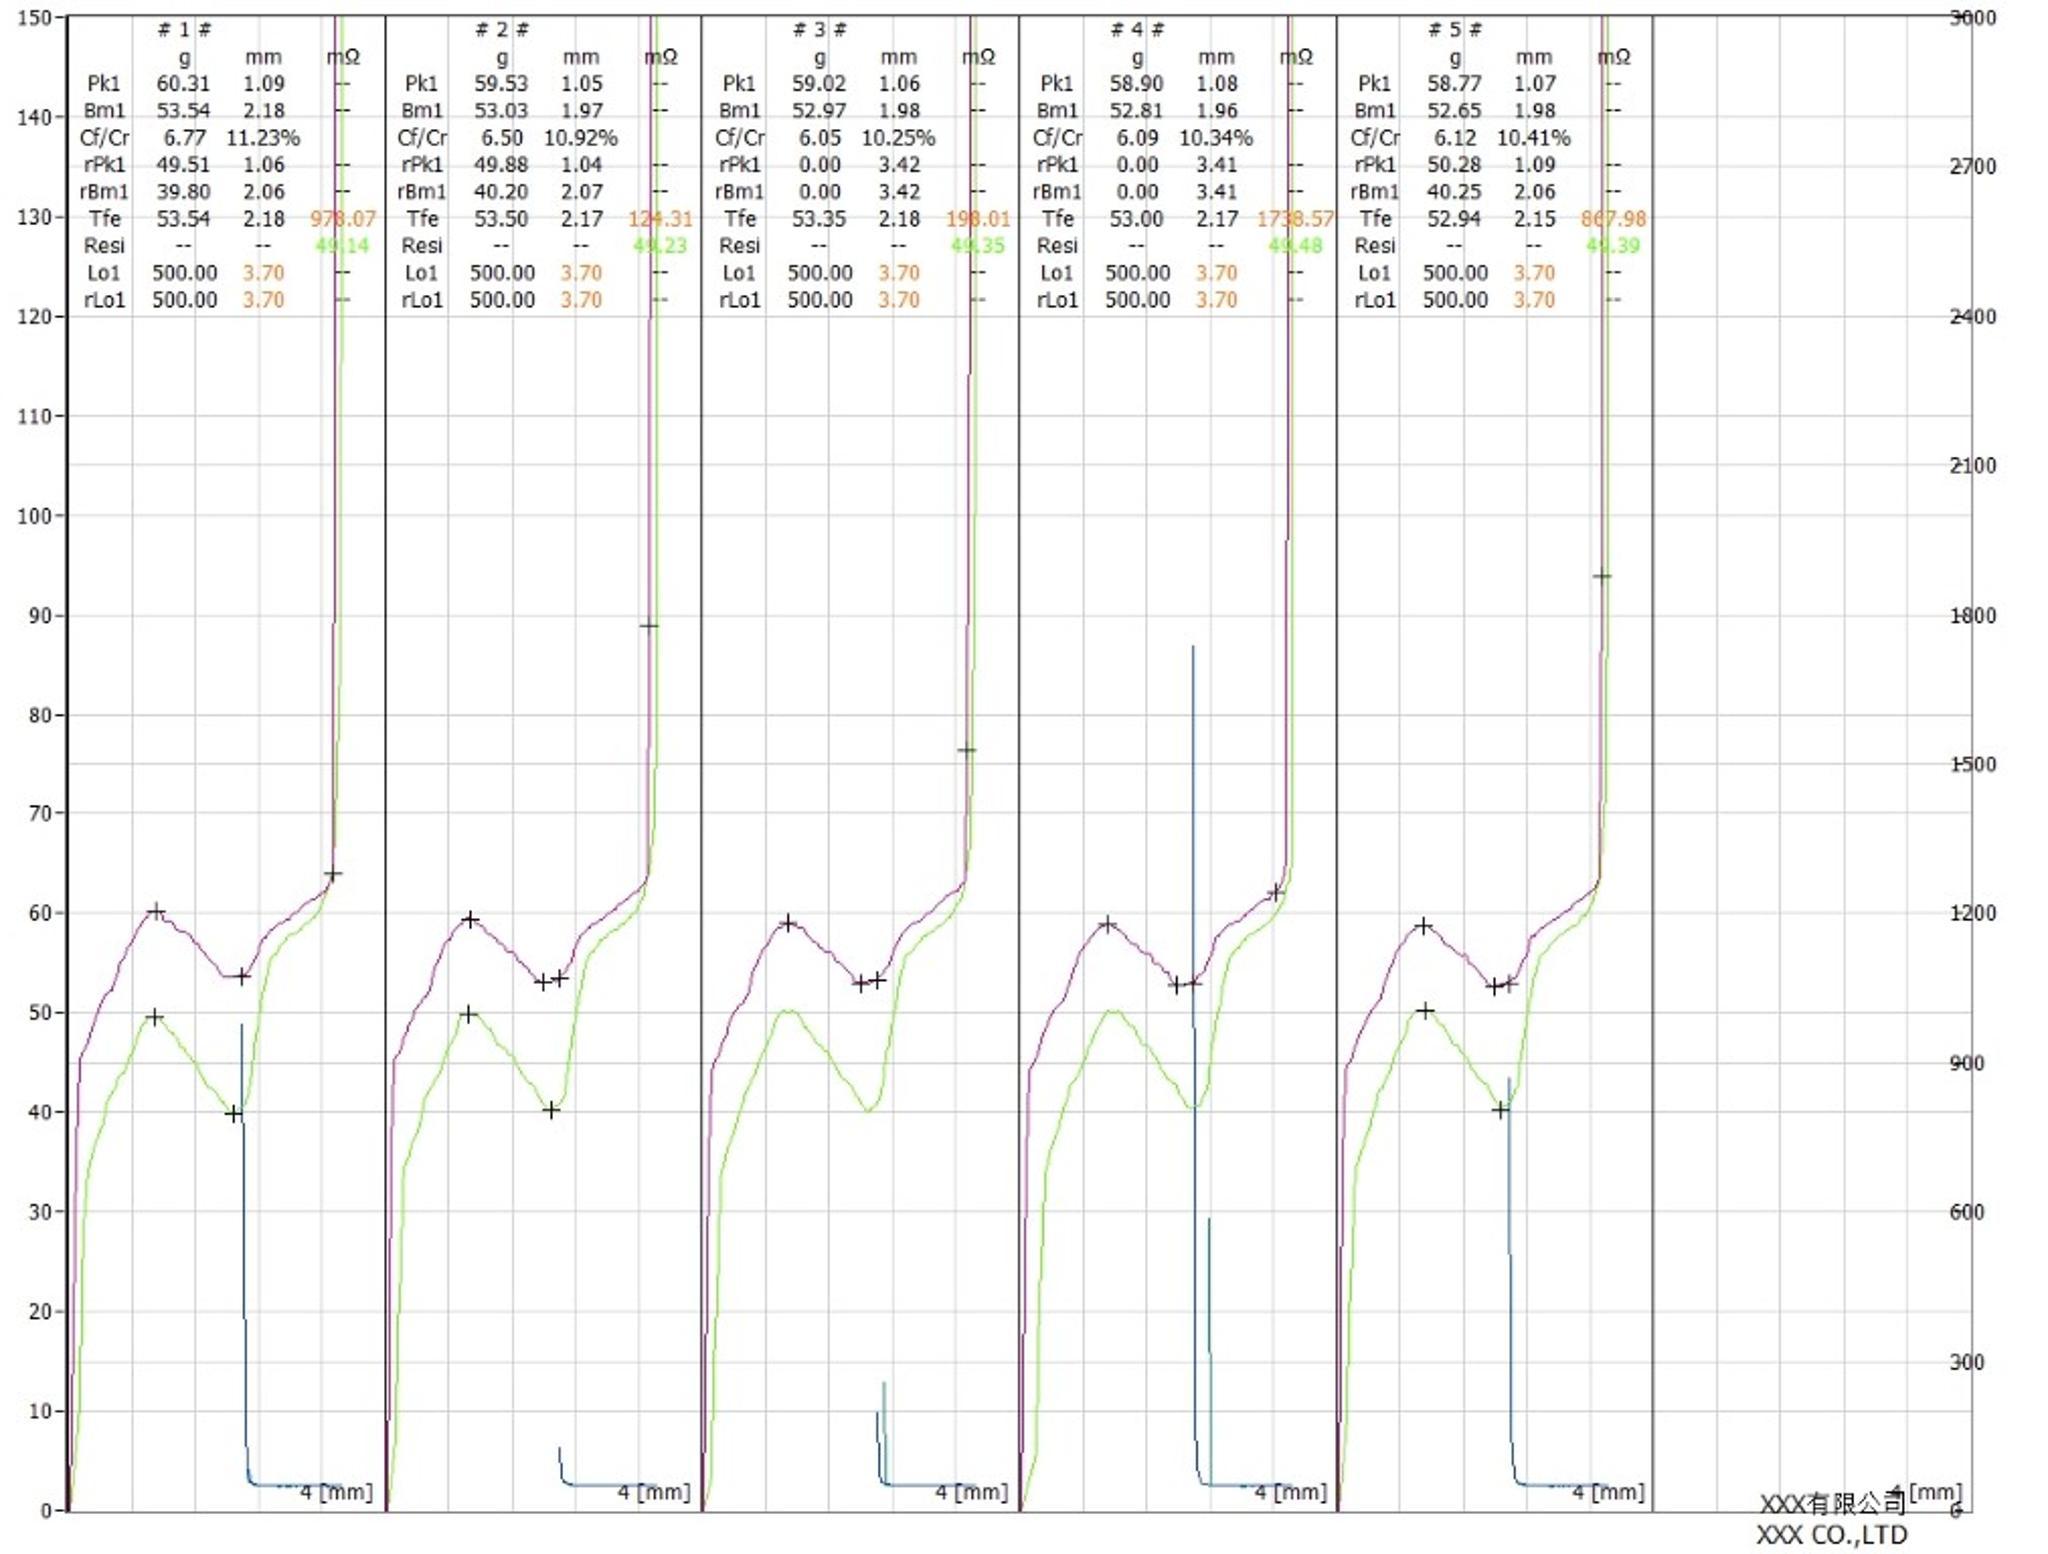Select Pk1 value 60.31 in panel 1
The height and width of the screenshot is (1554, 2048).
pyautogui.click(x=184, y=84)
